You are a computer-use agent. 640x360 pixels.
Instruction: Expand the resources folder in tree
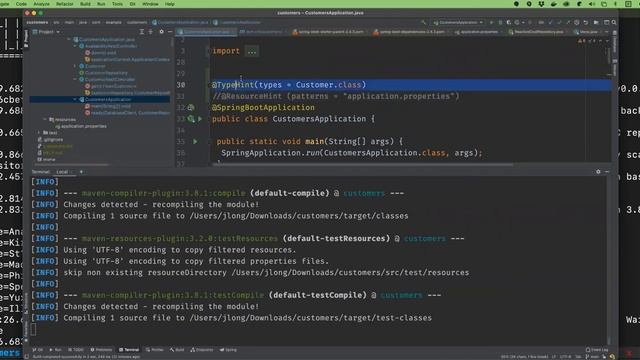45,119
